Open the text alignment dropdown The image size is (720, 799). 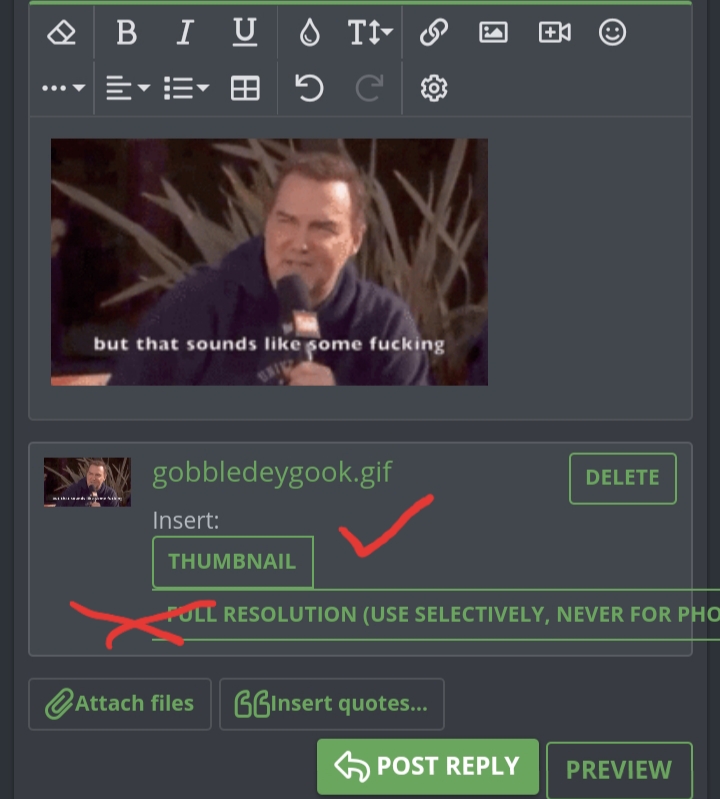tap(127, 88)
